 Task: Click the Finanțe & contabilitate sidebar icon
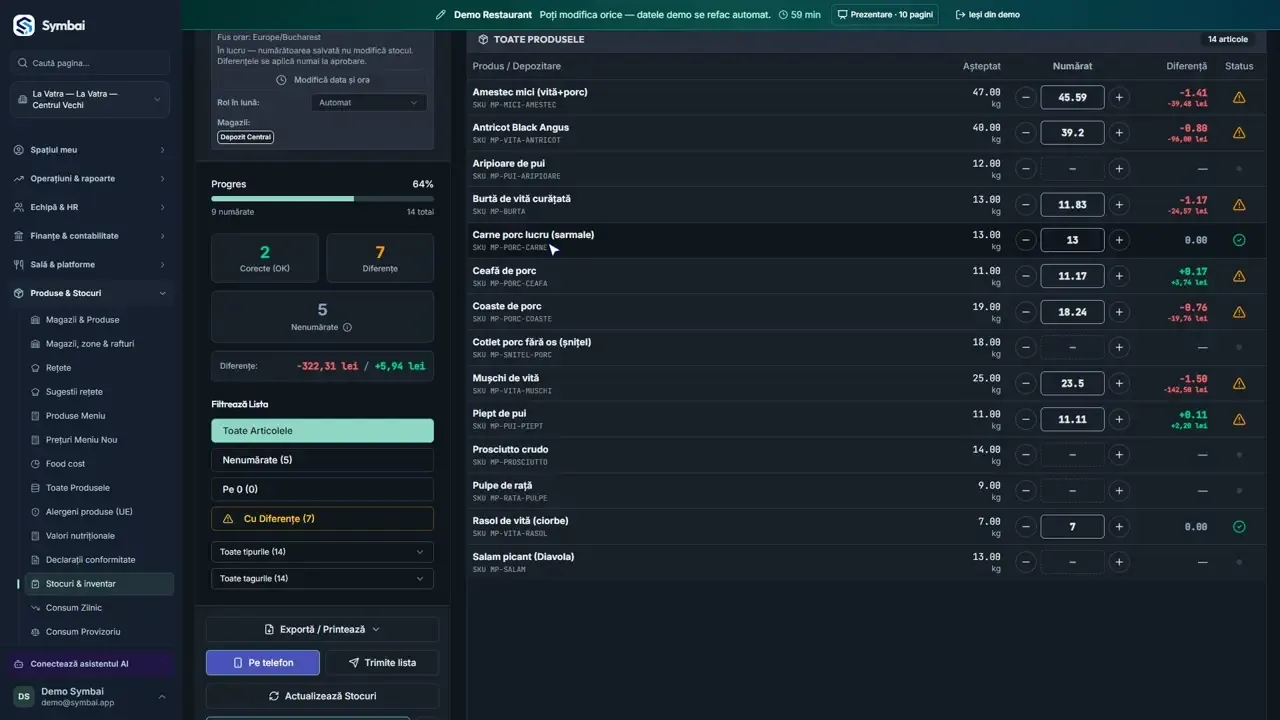pyautogui.click(x=20, y=236)
